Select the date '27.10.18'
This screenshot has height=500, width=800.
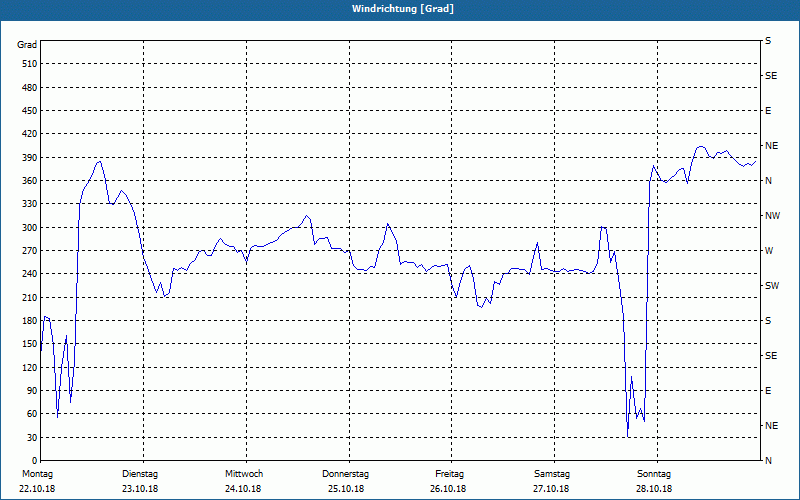pos(551,489)
